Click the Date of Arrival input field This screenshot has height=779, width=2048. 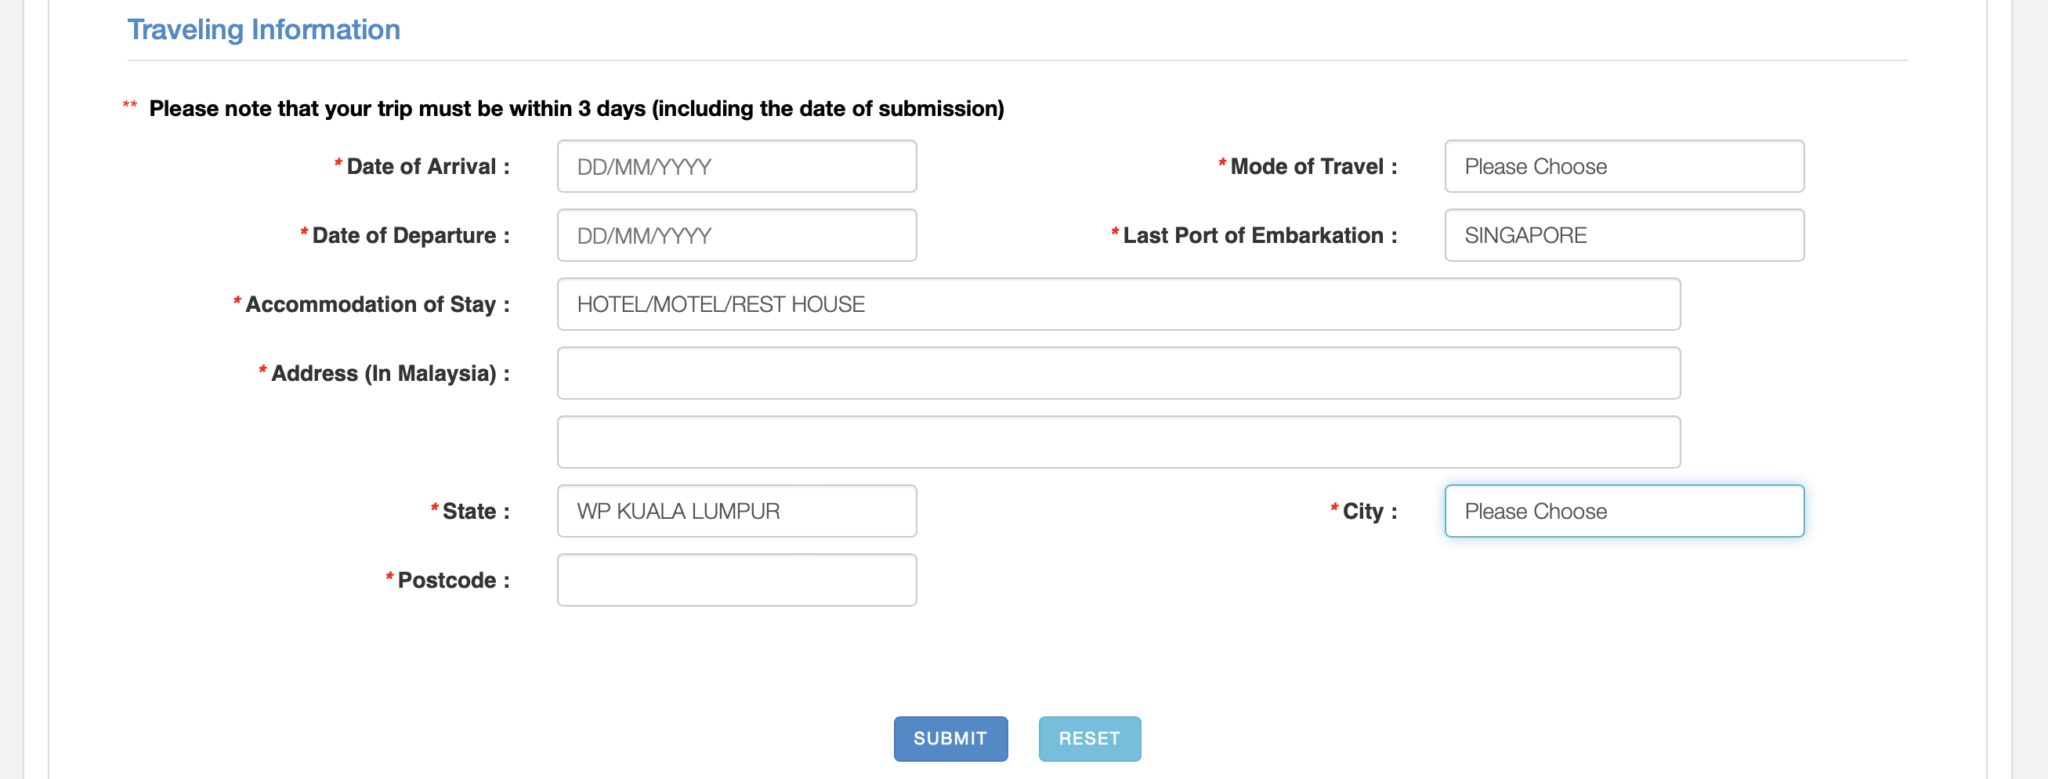coord(736,166)
